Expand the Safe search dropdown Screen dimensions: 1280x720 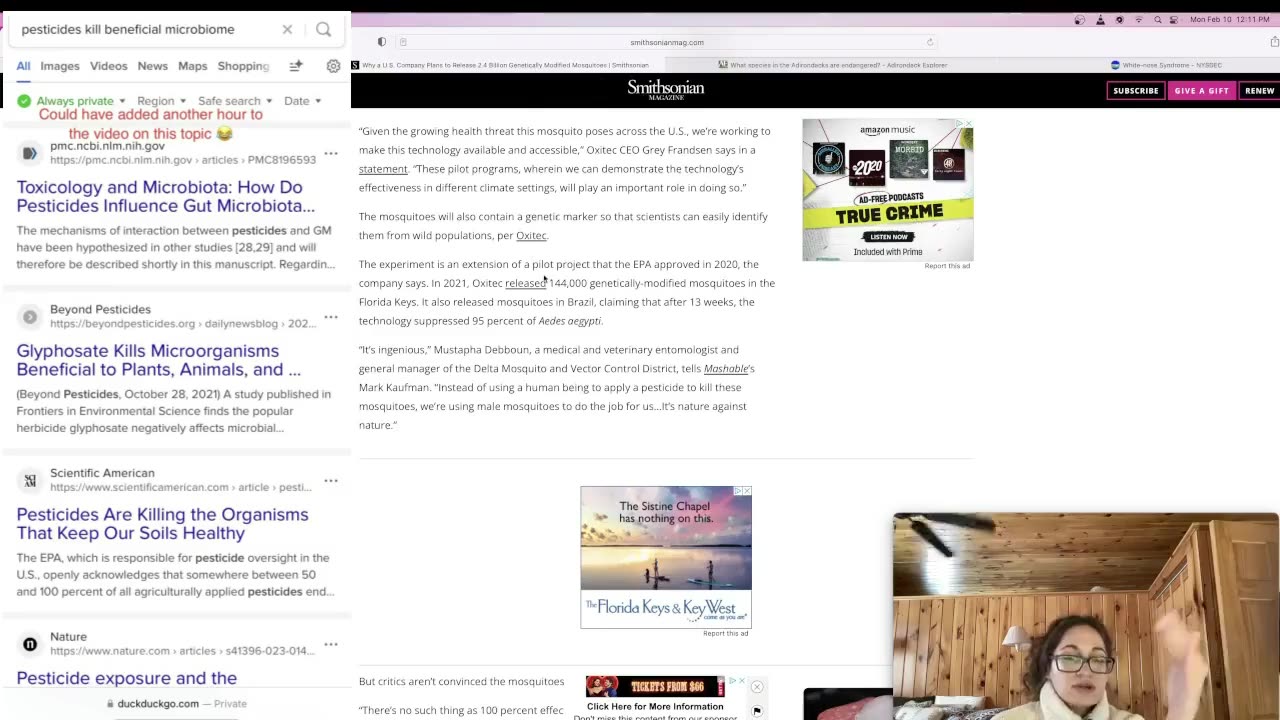tap(235, 101)
